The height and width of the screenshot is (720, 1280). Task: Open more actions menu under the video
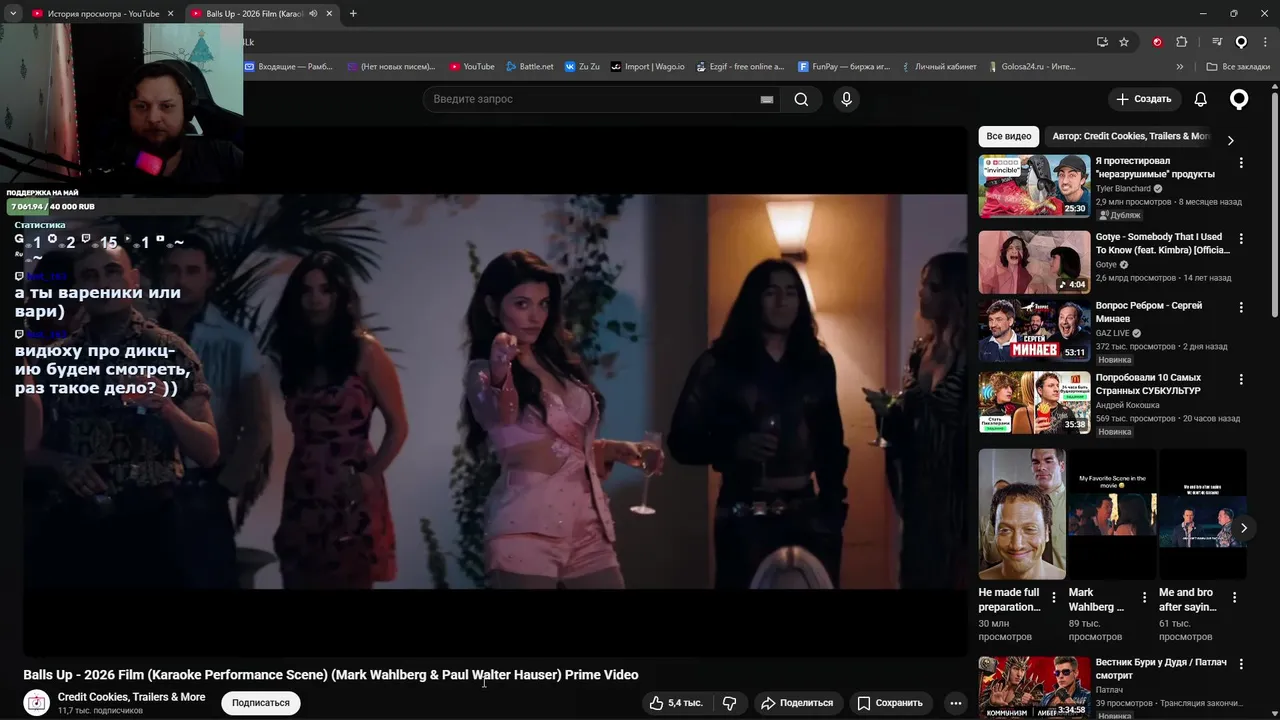point(955,703)
